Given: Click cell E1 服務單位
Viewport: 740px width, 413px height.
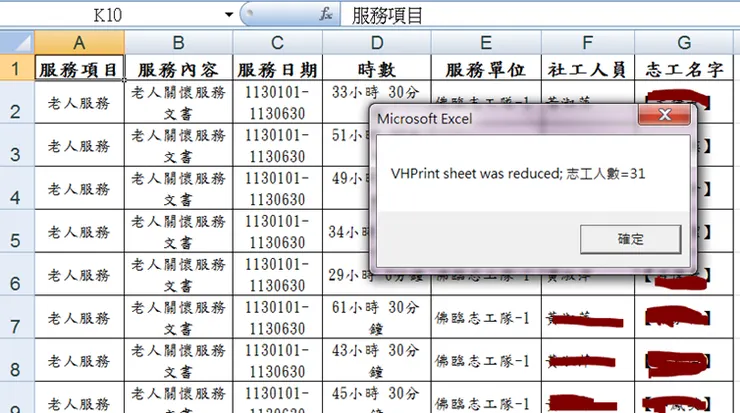Looking at the screenshot, I should pos(486,68).
